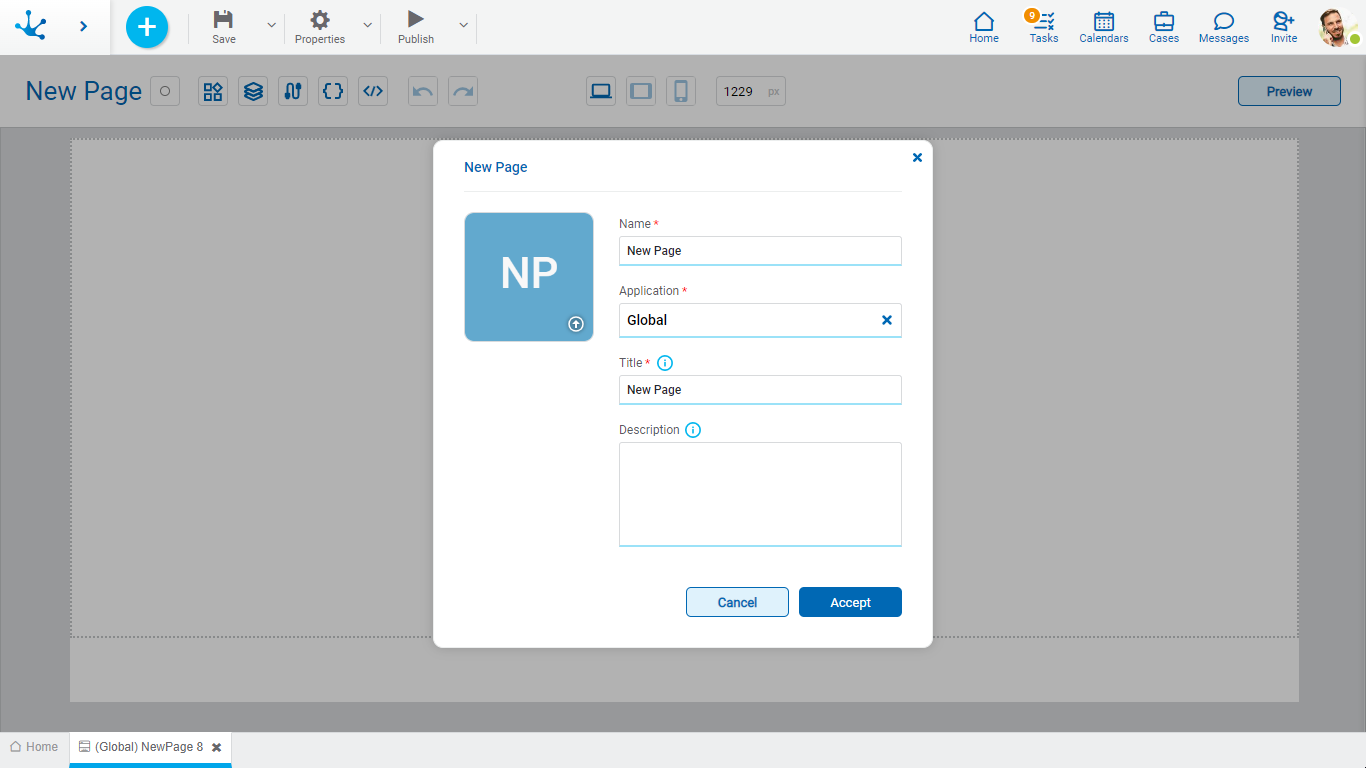The height and width of the screenshot is (768, 1366).
Task: Open the elements widgets icon
Action: (213, 91)
